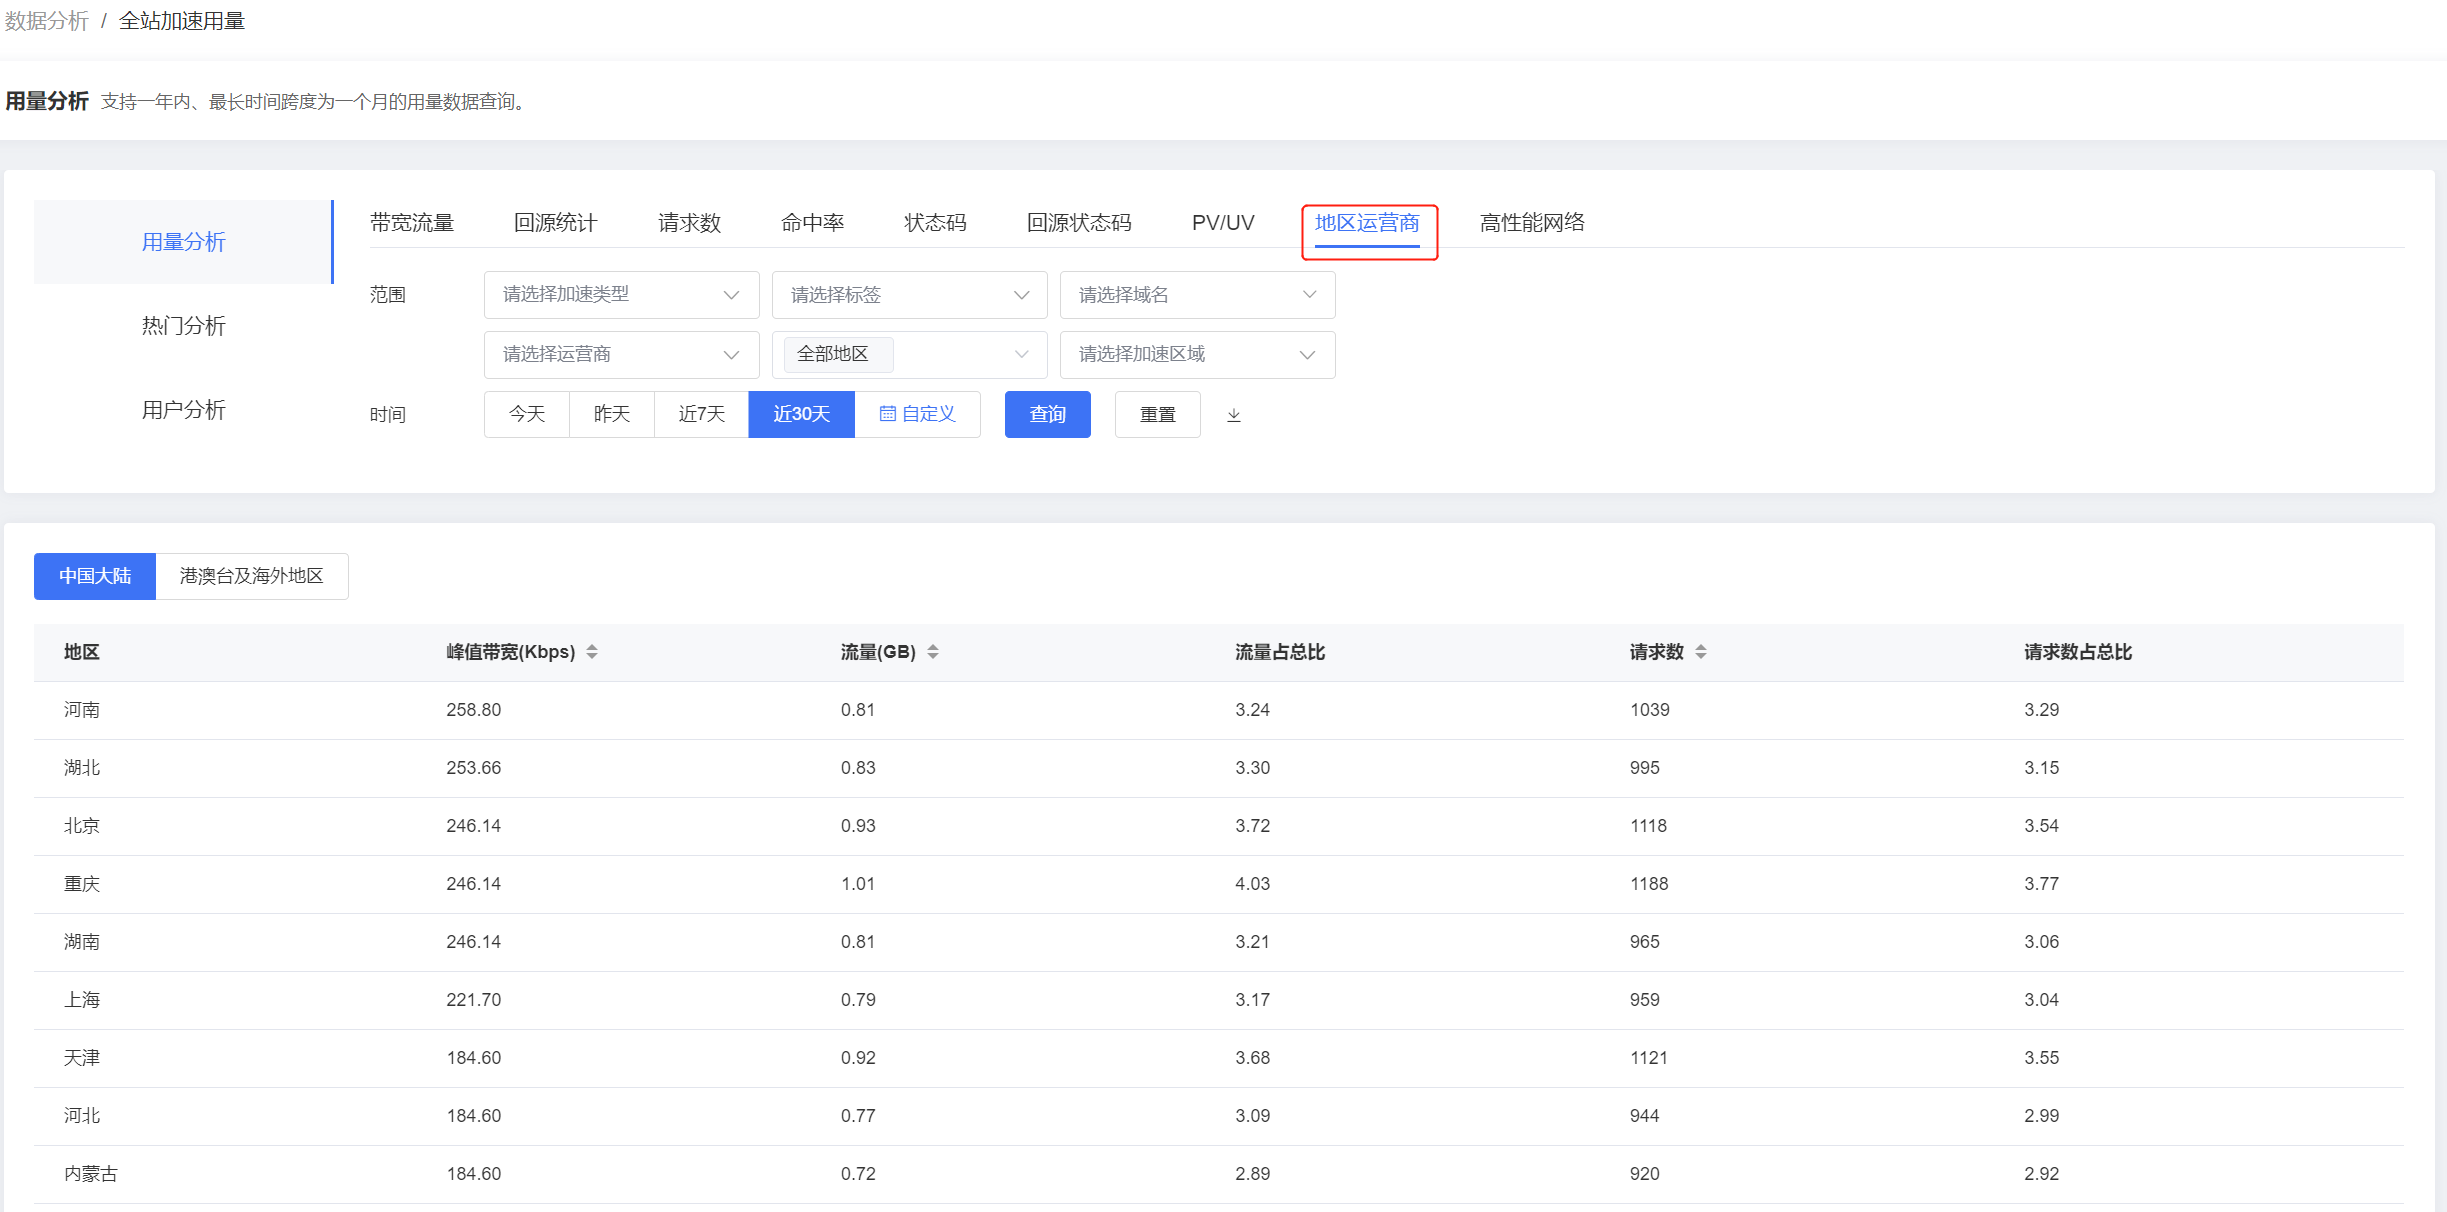Switch to 状态码 tab
Viewport: 2447px width, 1212px height.
[x=936, y=223]
